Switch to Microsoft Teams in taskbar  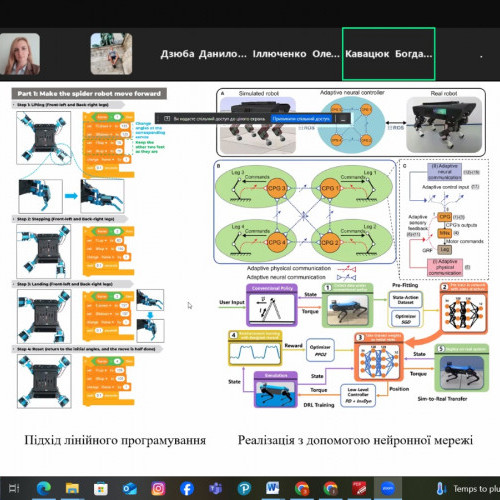(x=216, y=489)
